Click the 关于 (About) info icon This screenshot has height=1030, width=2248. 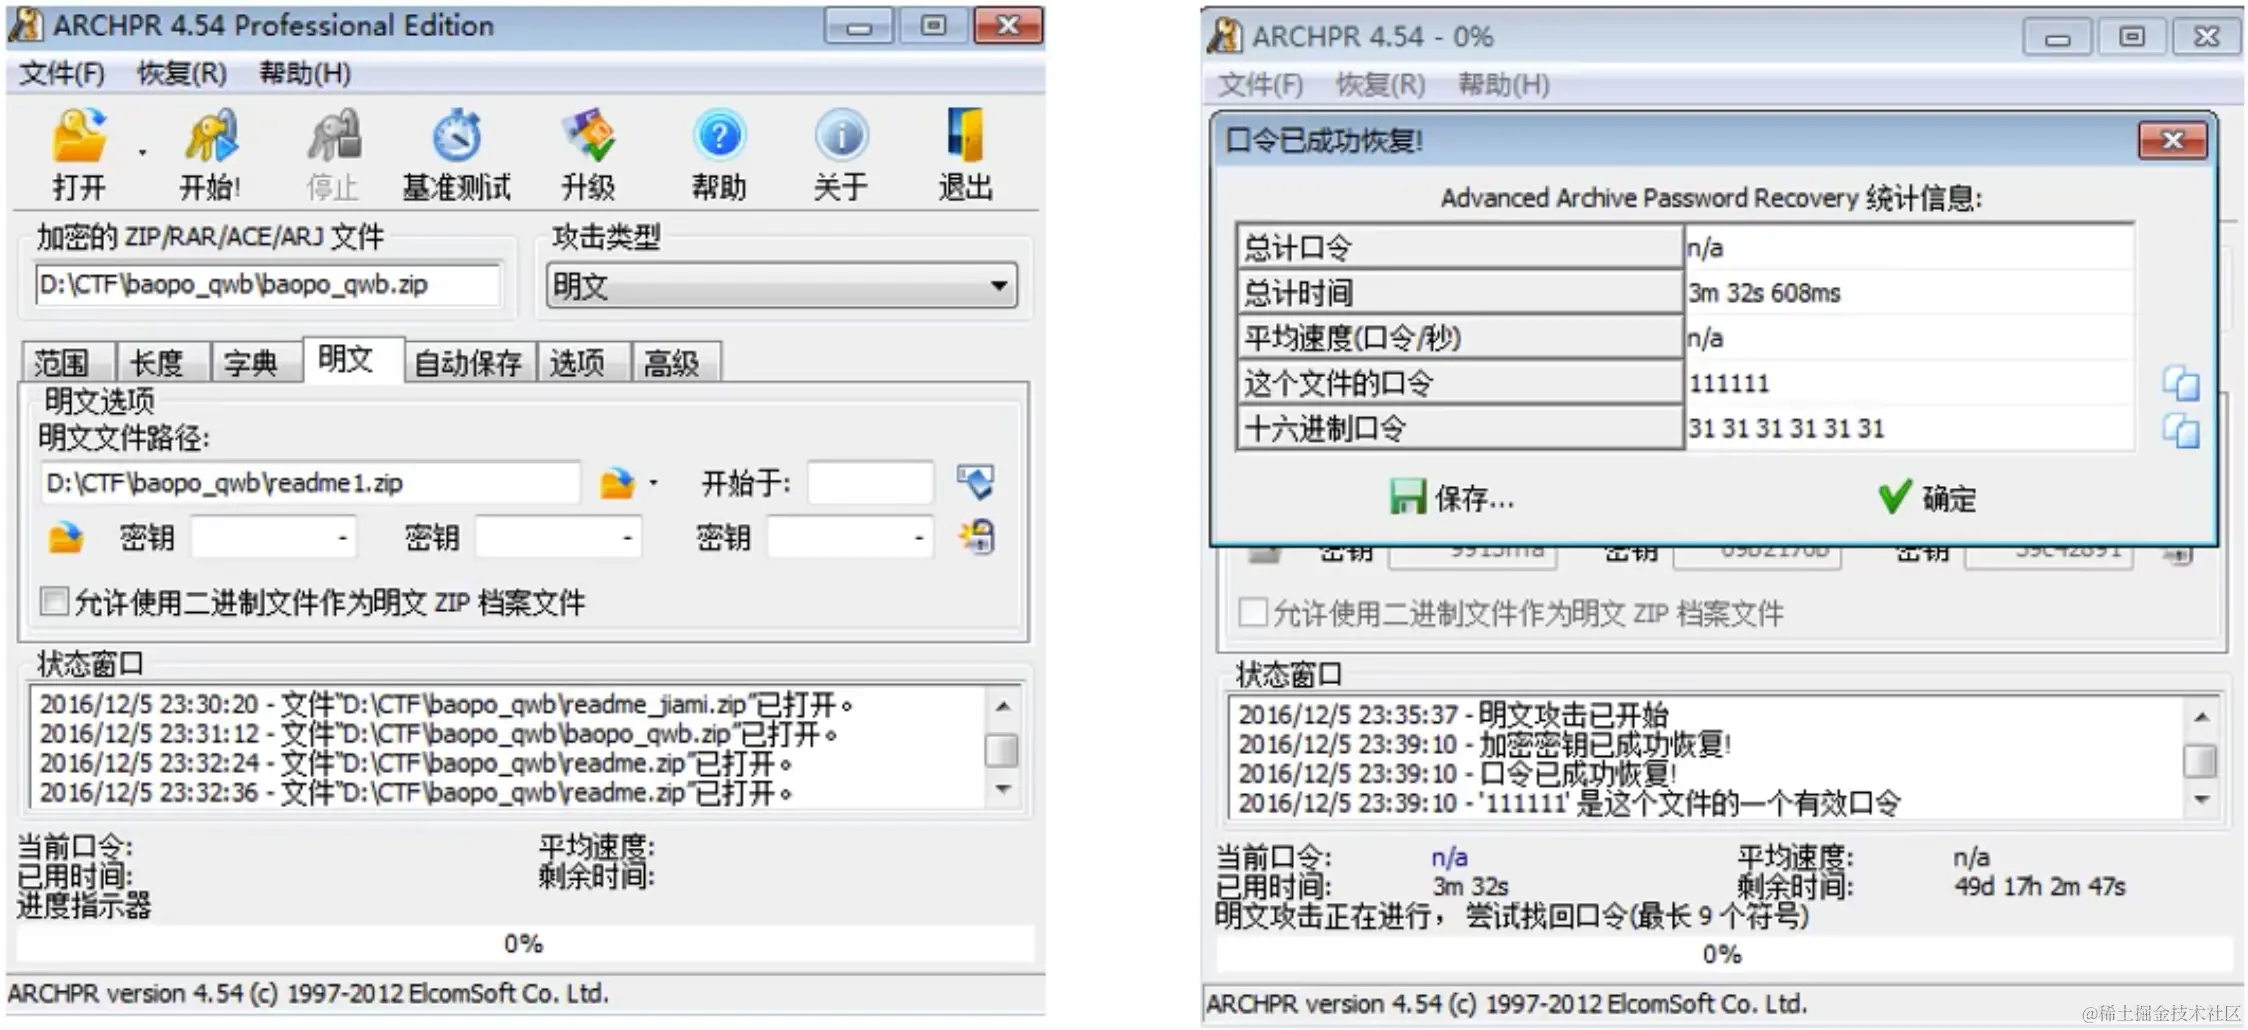tap(841, 137)
